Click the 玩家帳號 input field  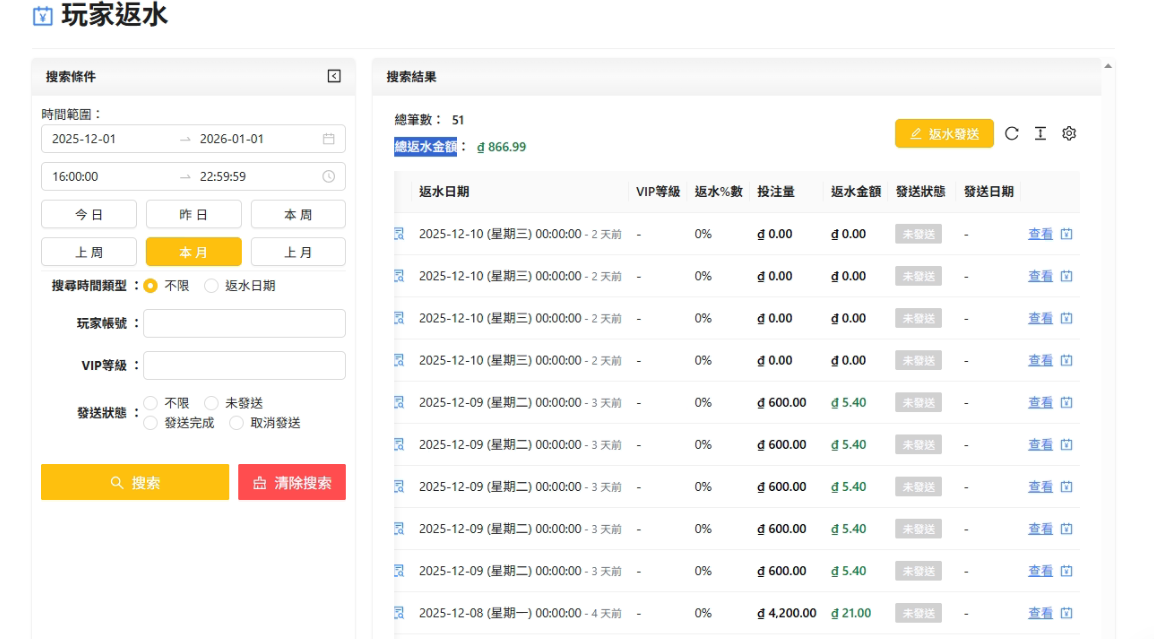pos(244,324)
